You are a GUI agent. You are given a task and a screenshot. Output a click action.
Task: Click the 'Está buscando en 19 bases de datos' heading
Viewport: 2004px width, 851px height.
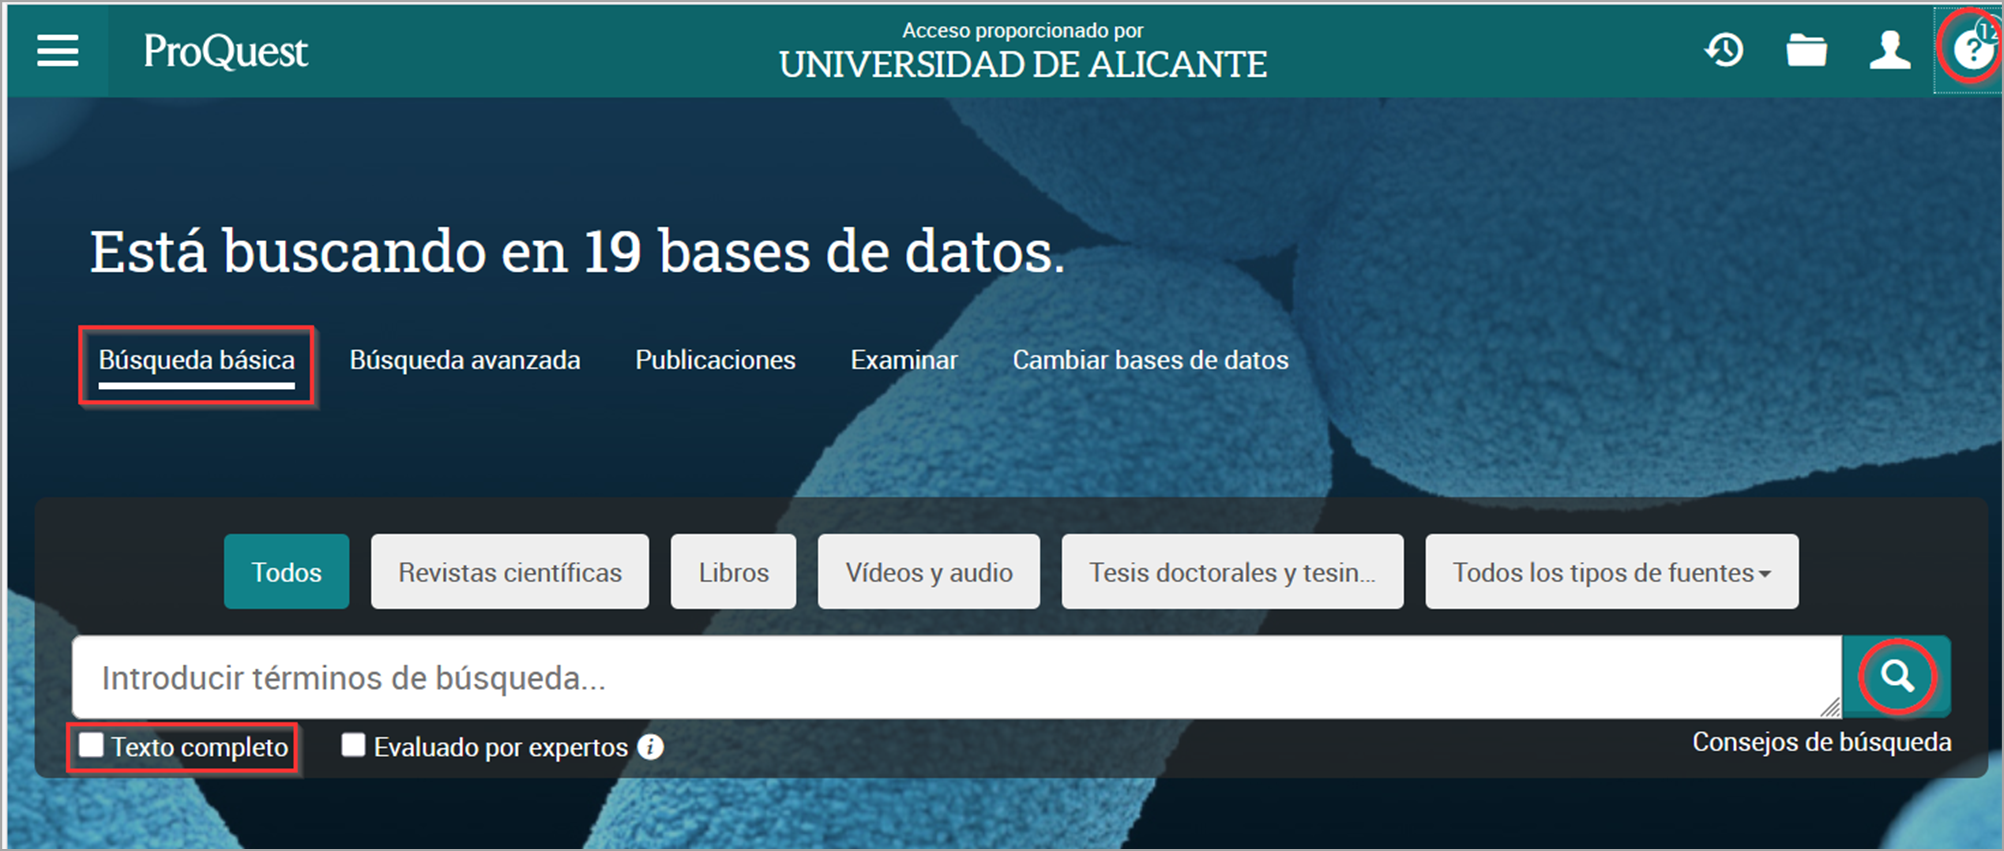coord(578,251)
